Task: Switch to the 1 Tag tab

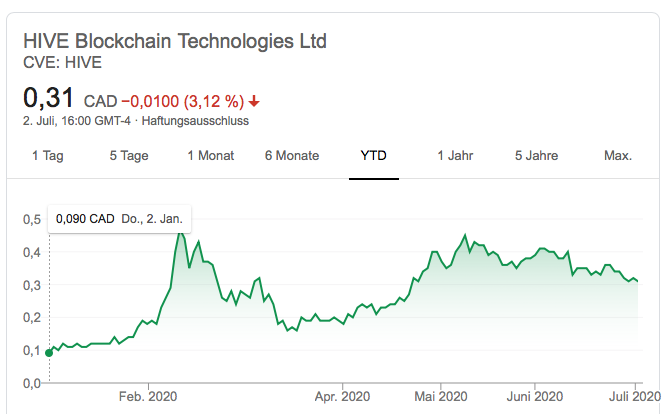Action: tap(49, 155)
